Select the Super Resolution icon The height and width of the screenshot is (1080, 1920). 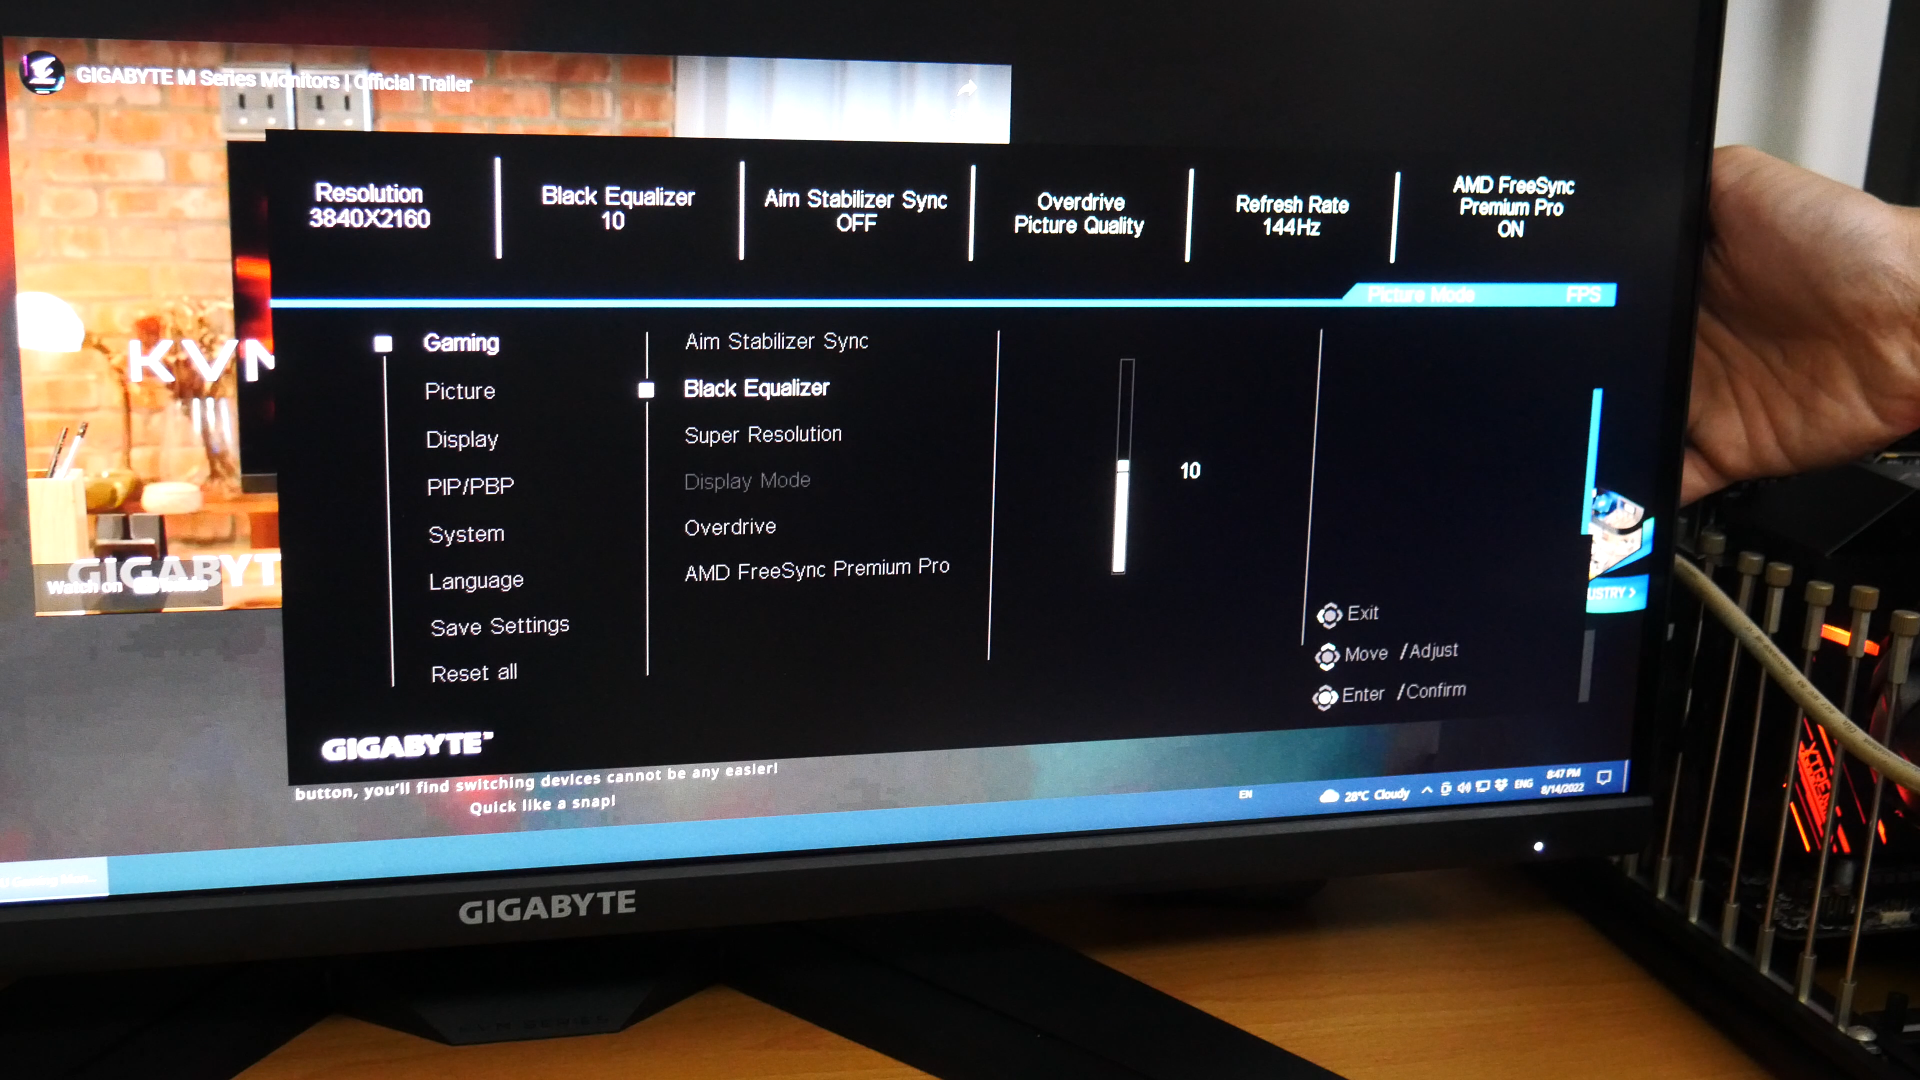tap(761, 434)
